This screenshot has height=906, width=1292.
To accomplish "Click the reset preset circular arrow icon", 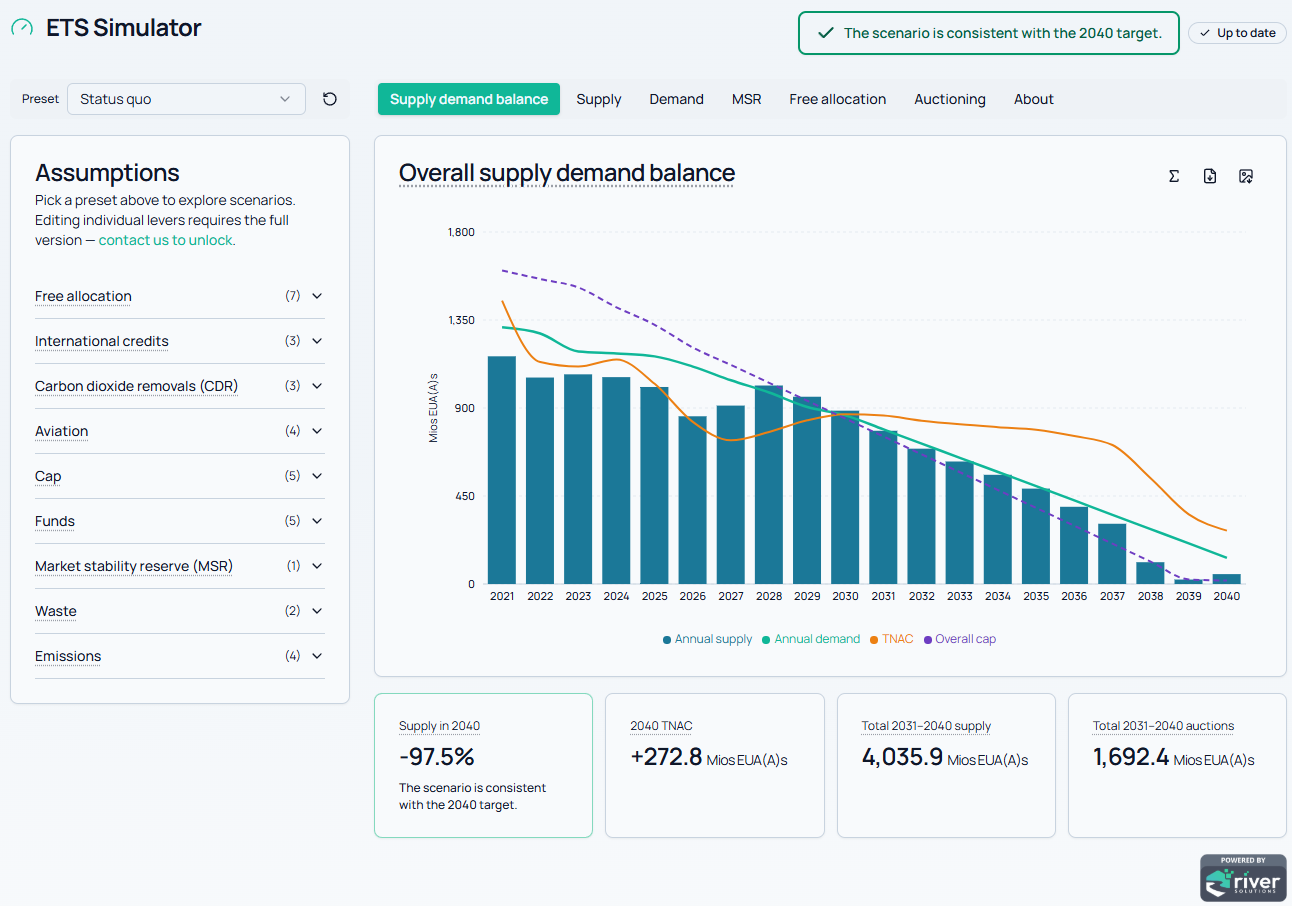I will (330, 99).
